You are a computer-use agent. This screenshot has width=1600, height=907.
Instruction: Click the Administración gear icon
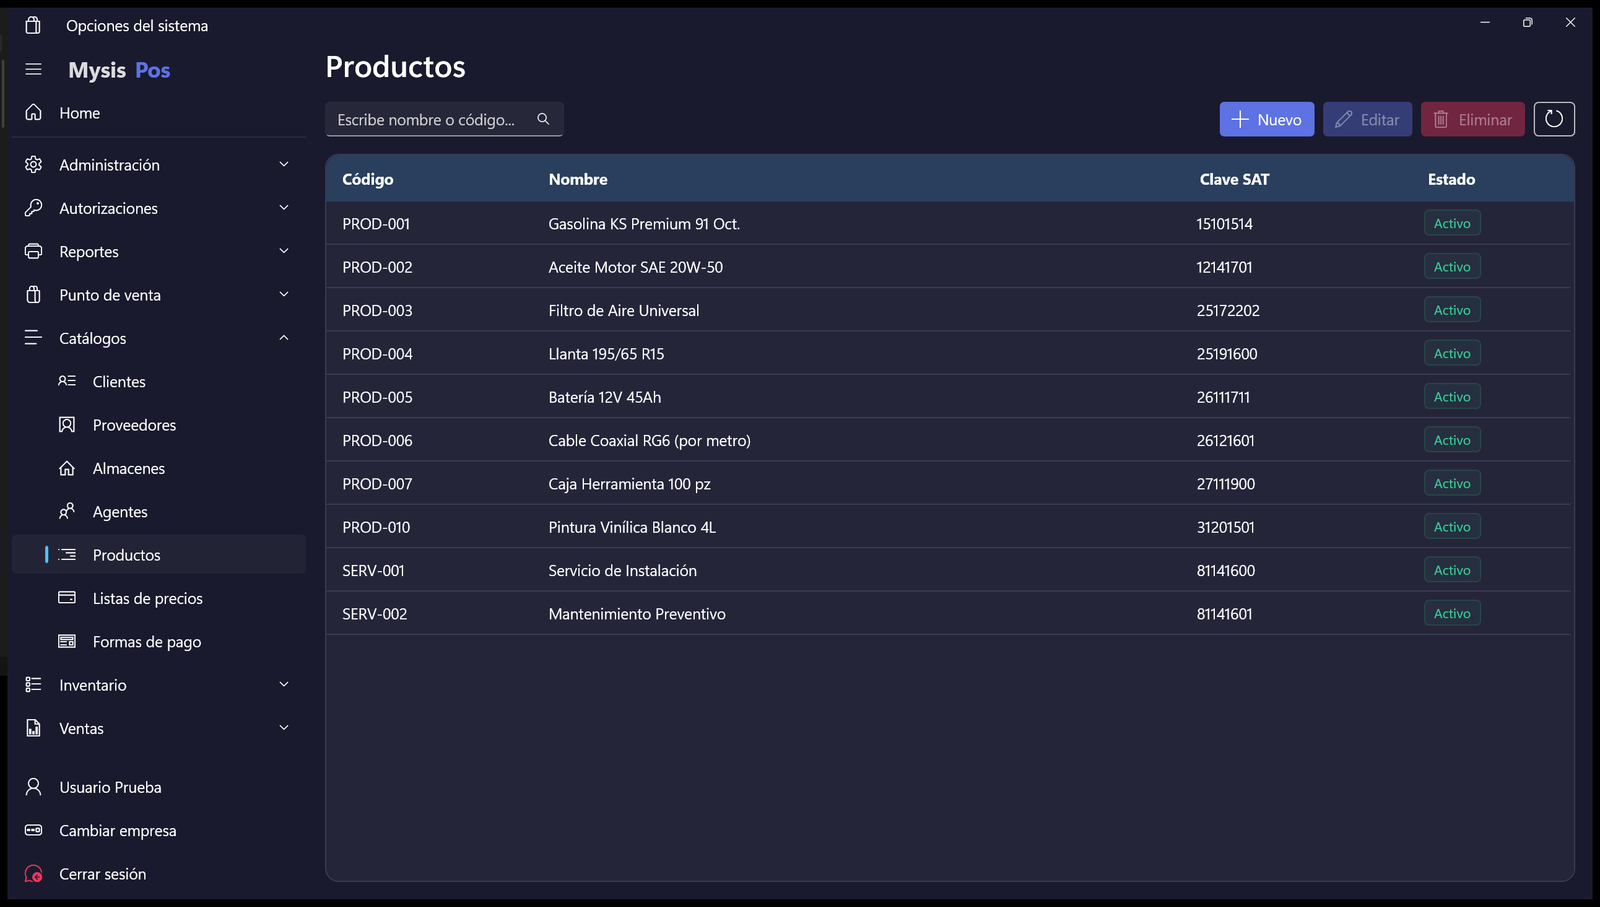click(x=33, y=165)
